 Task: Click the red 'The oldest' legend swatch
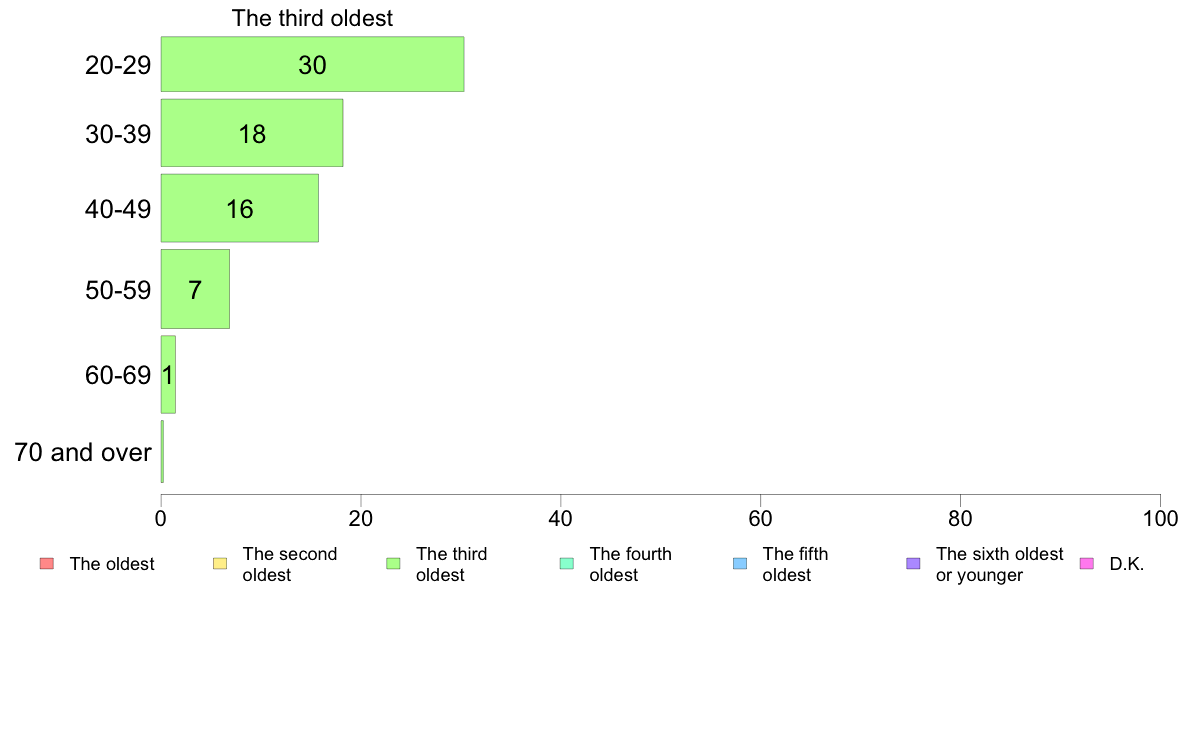pos(47,564)
